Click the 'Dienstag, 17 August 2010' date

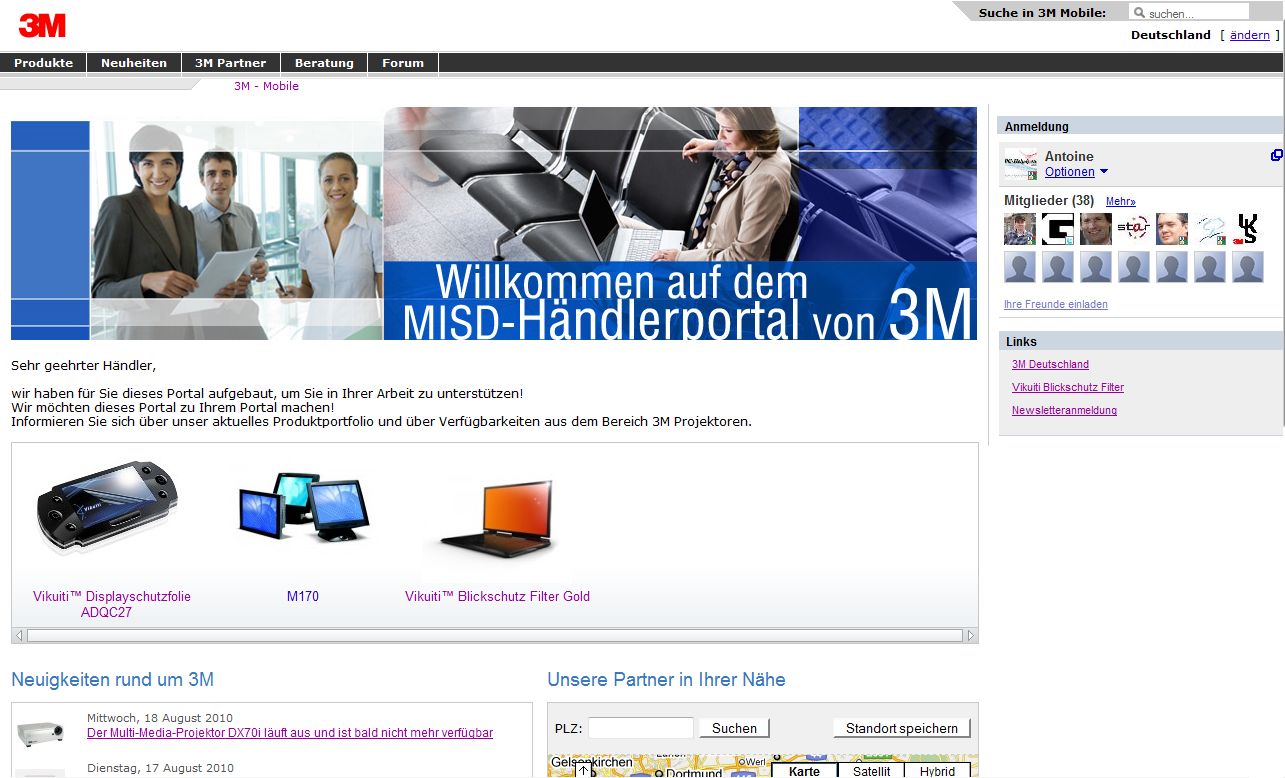pyautogui.click(x=160, y=768)
